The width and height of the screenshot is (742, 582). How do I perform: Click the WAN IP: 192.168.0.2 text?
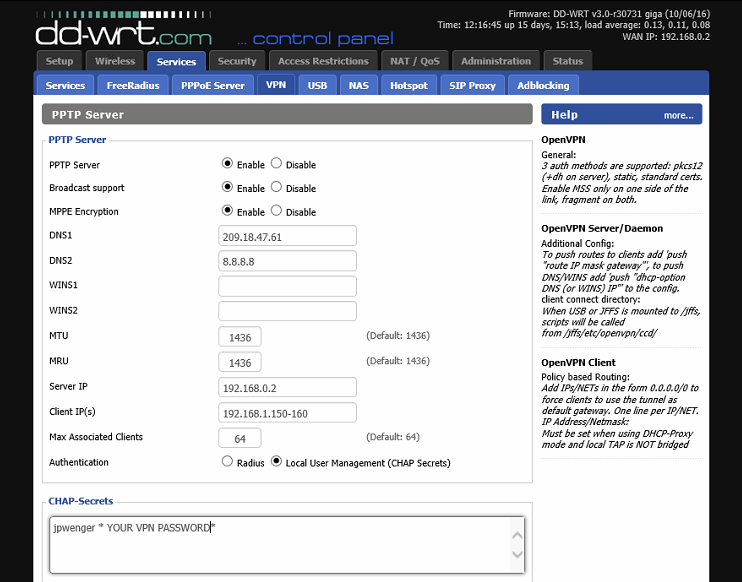(x=666, y=37)
